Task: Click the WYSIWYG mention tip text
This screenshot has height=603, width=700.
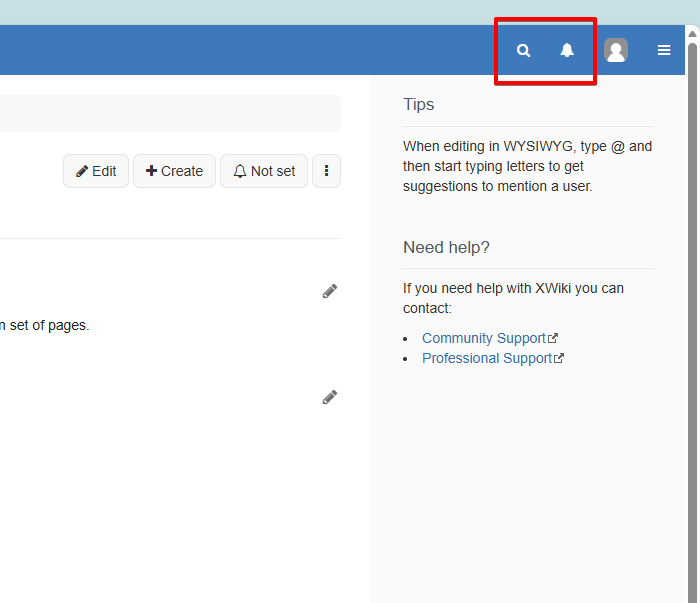Action: [x=527, y=166]
